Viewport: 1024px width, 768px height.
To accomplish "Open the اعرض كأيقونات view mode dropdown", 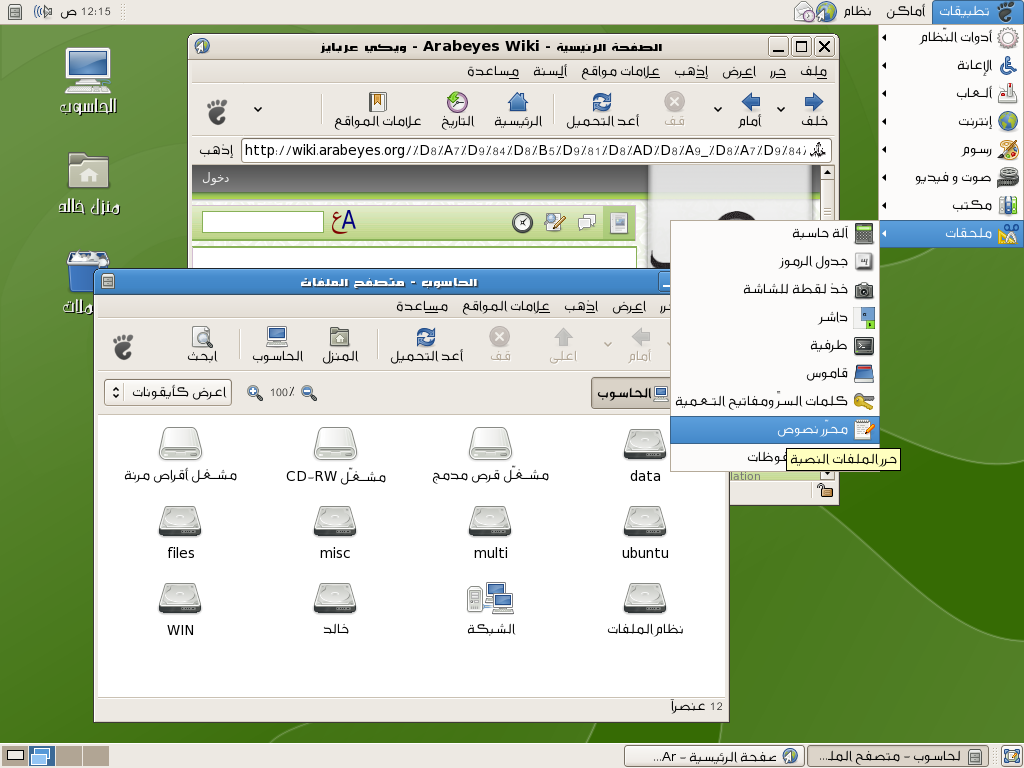I will point(168,393).
